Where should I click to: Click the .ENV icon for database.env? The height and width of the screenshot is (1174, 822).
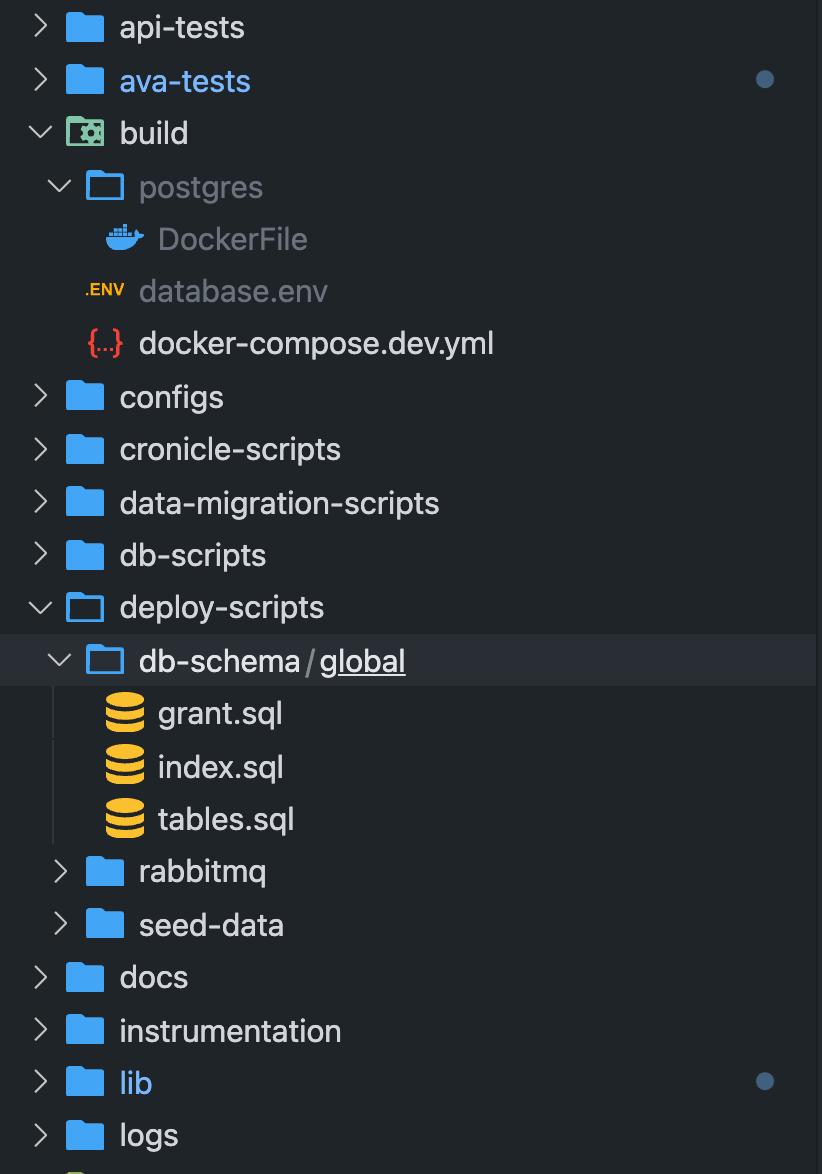click(104, 289)
